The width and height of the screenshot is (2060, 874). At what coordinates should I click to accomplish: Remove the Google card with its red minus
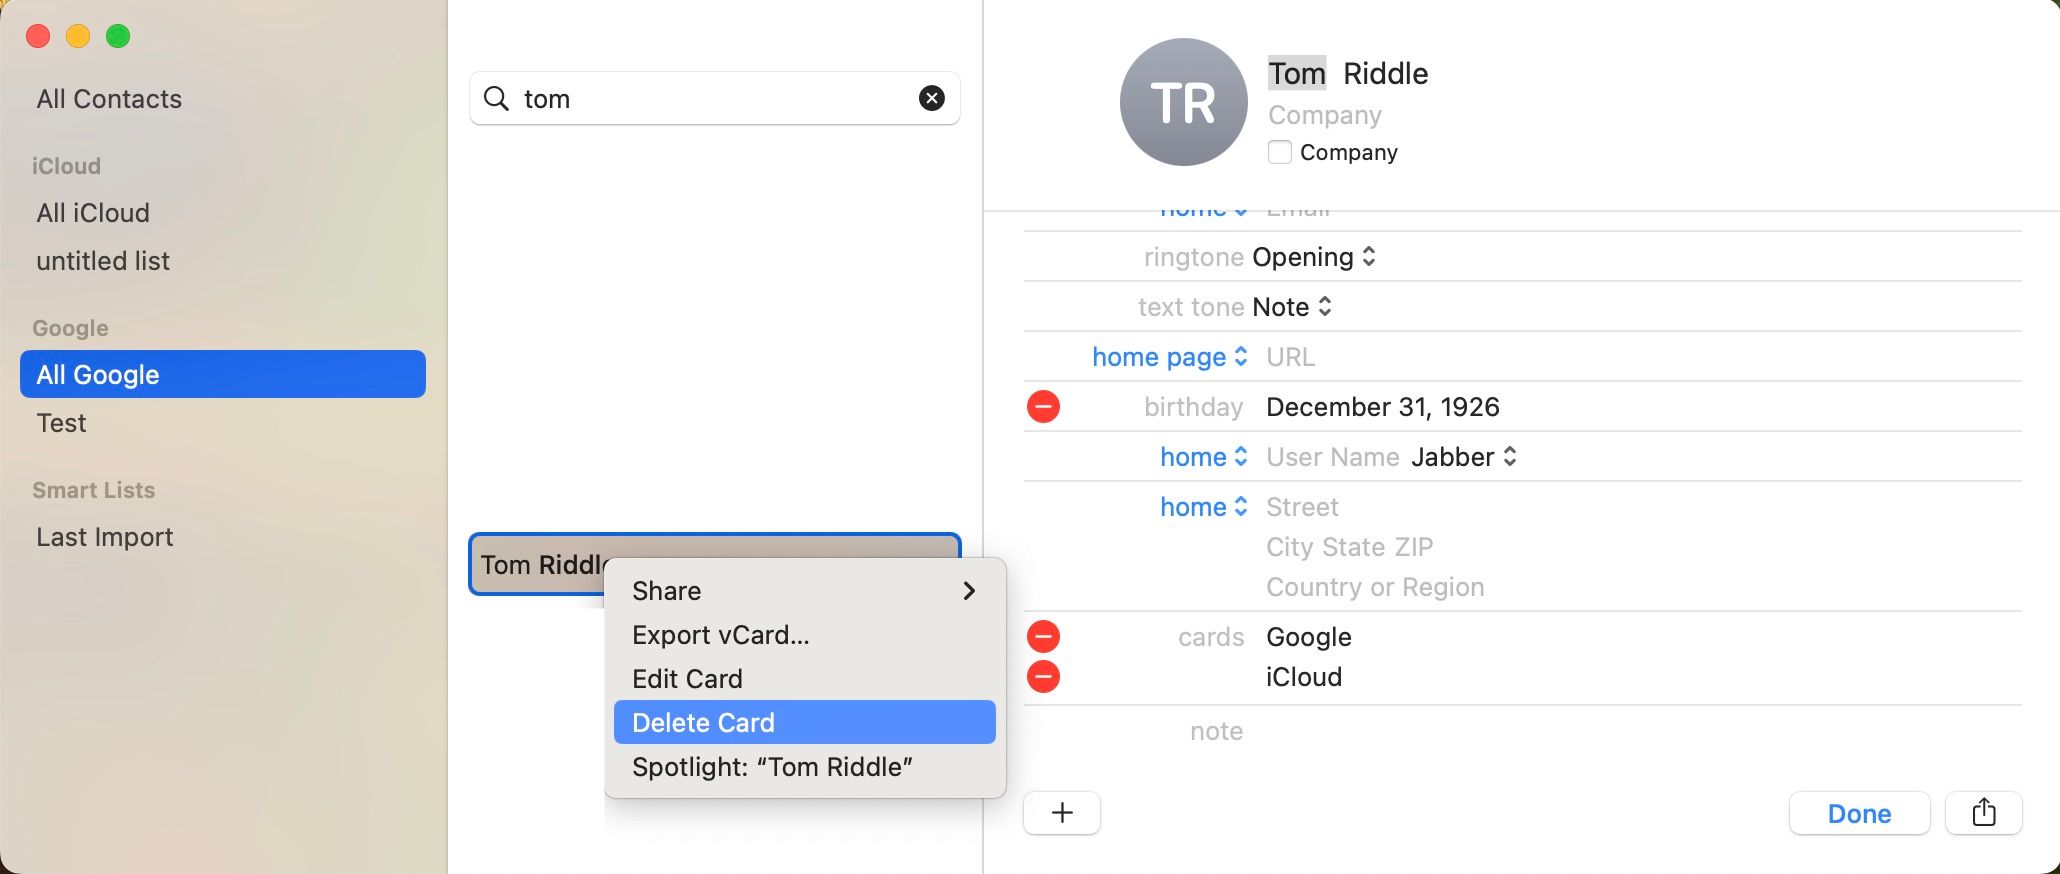(x=1043, y=637)
